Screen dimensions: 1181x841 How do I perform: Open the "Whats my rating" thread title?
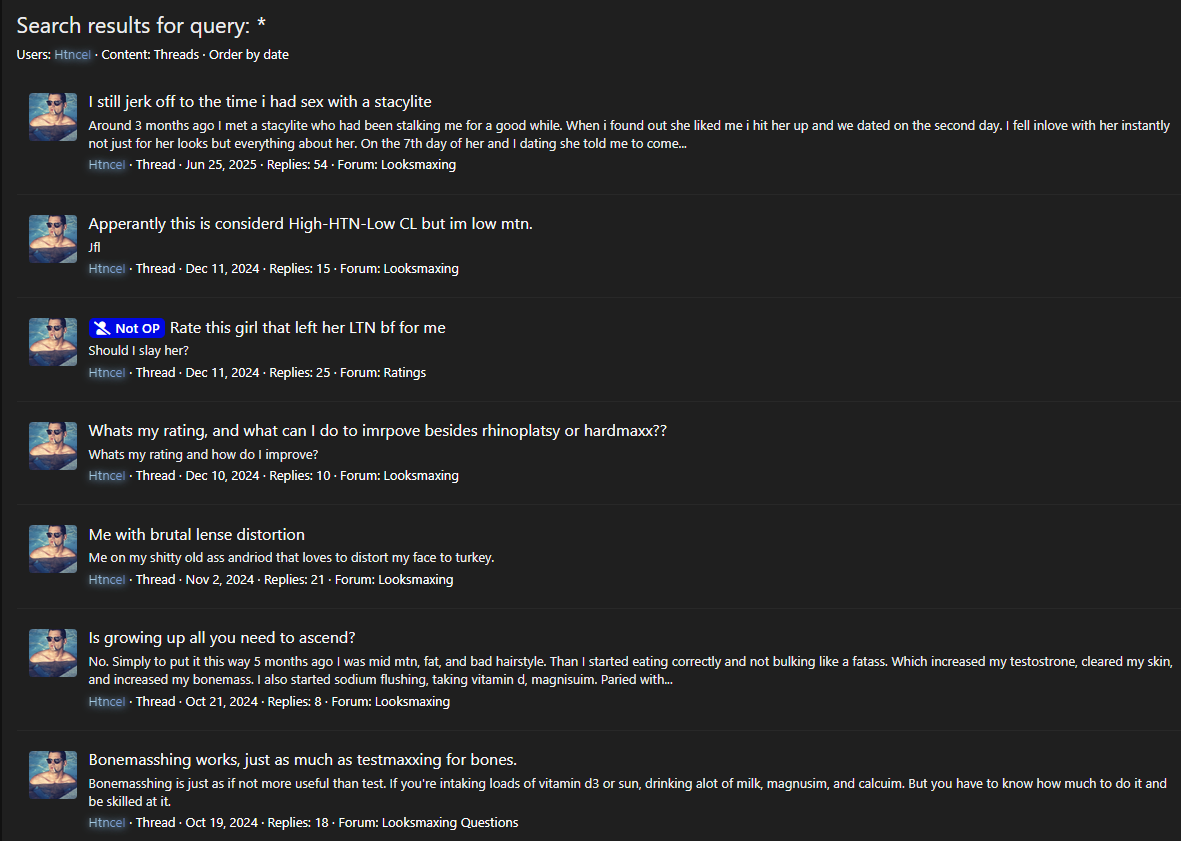tap(377, 431)
